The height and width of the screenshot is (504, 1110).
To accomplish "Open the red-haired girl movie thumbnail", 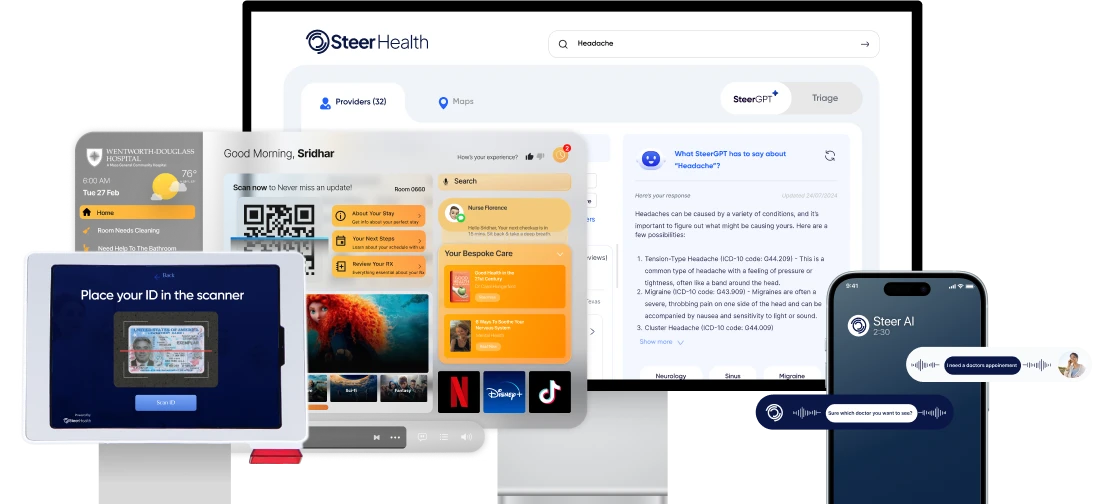I will (368, 333).
